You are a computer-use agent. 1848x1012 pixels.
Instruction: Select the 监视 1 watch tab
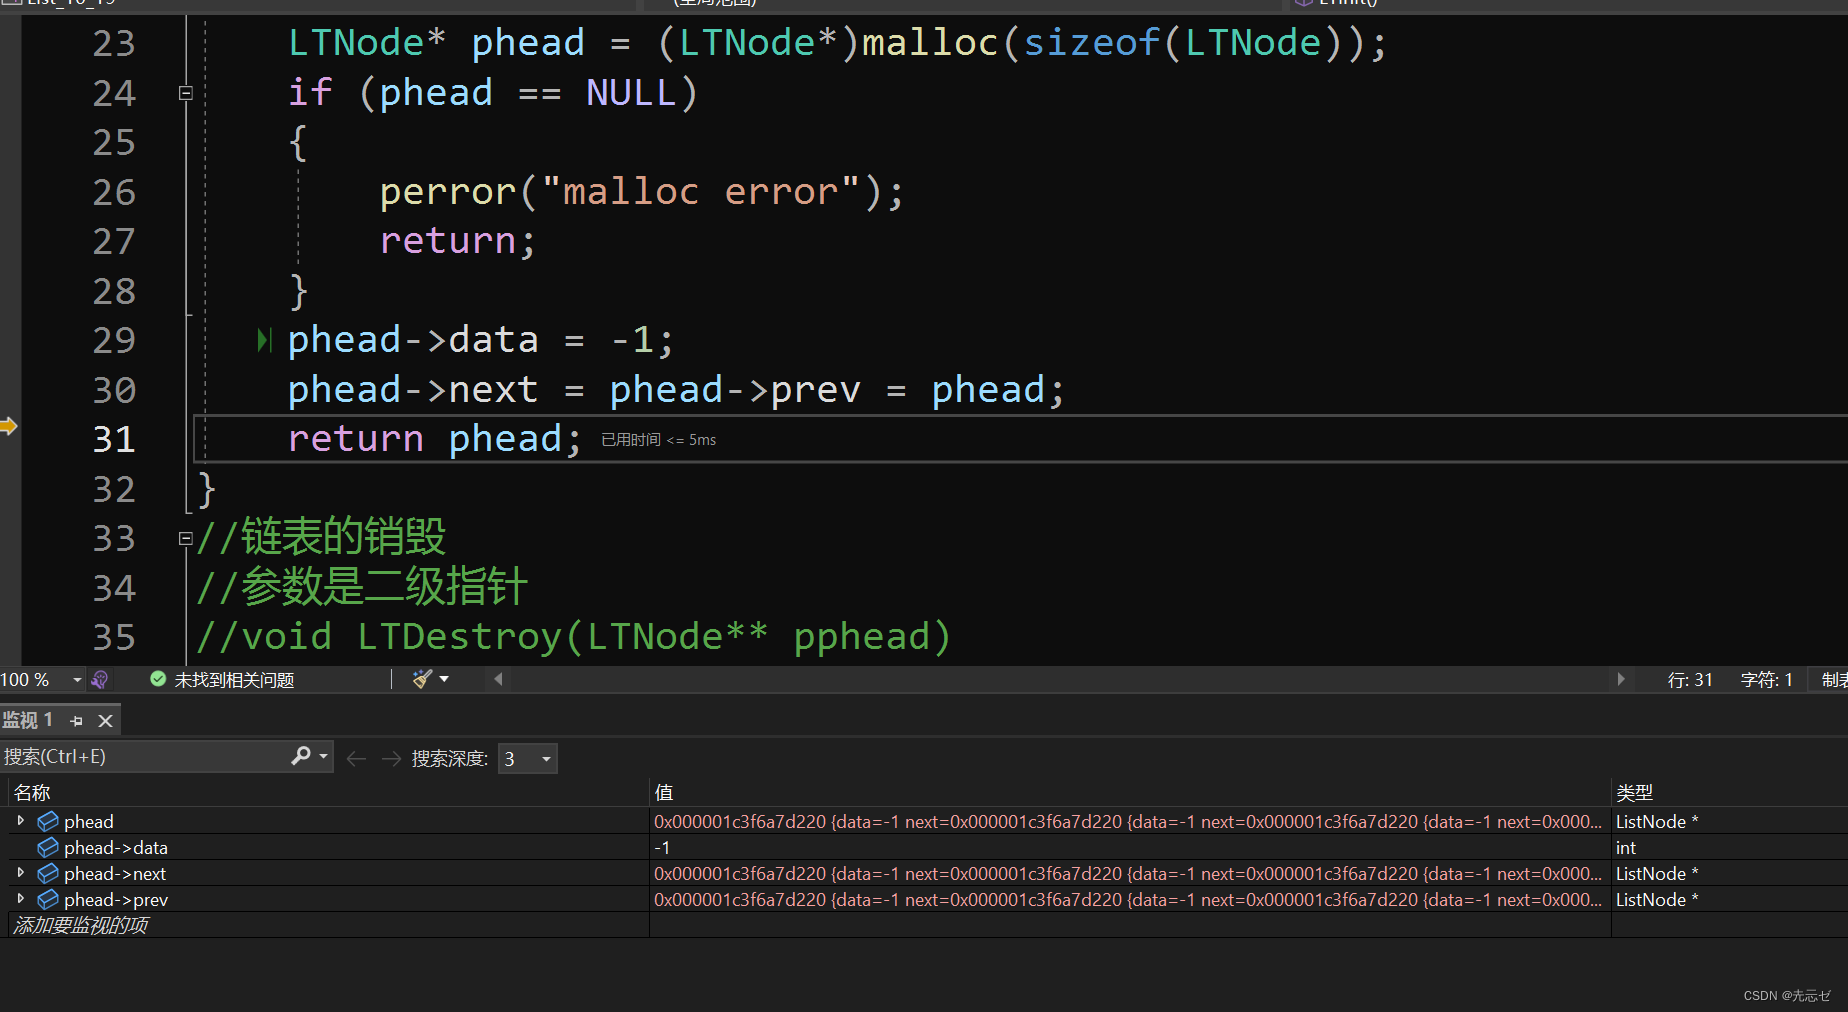(x=27, y=720)
